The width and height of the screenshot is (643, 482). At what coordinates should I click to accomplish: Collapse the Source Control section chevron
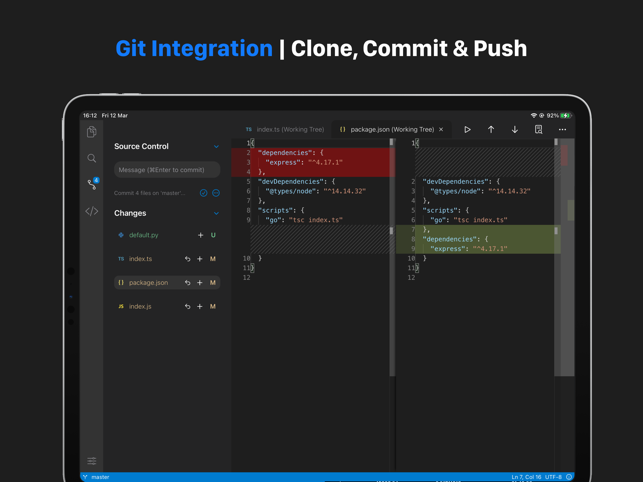click(x=216, y=147)
